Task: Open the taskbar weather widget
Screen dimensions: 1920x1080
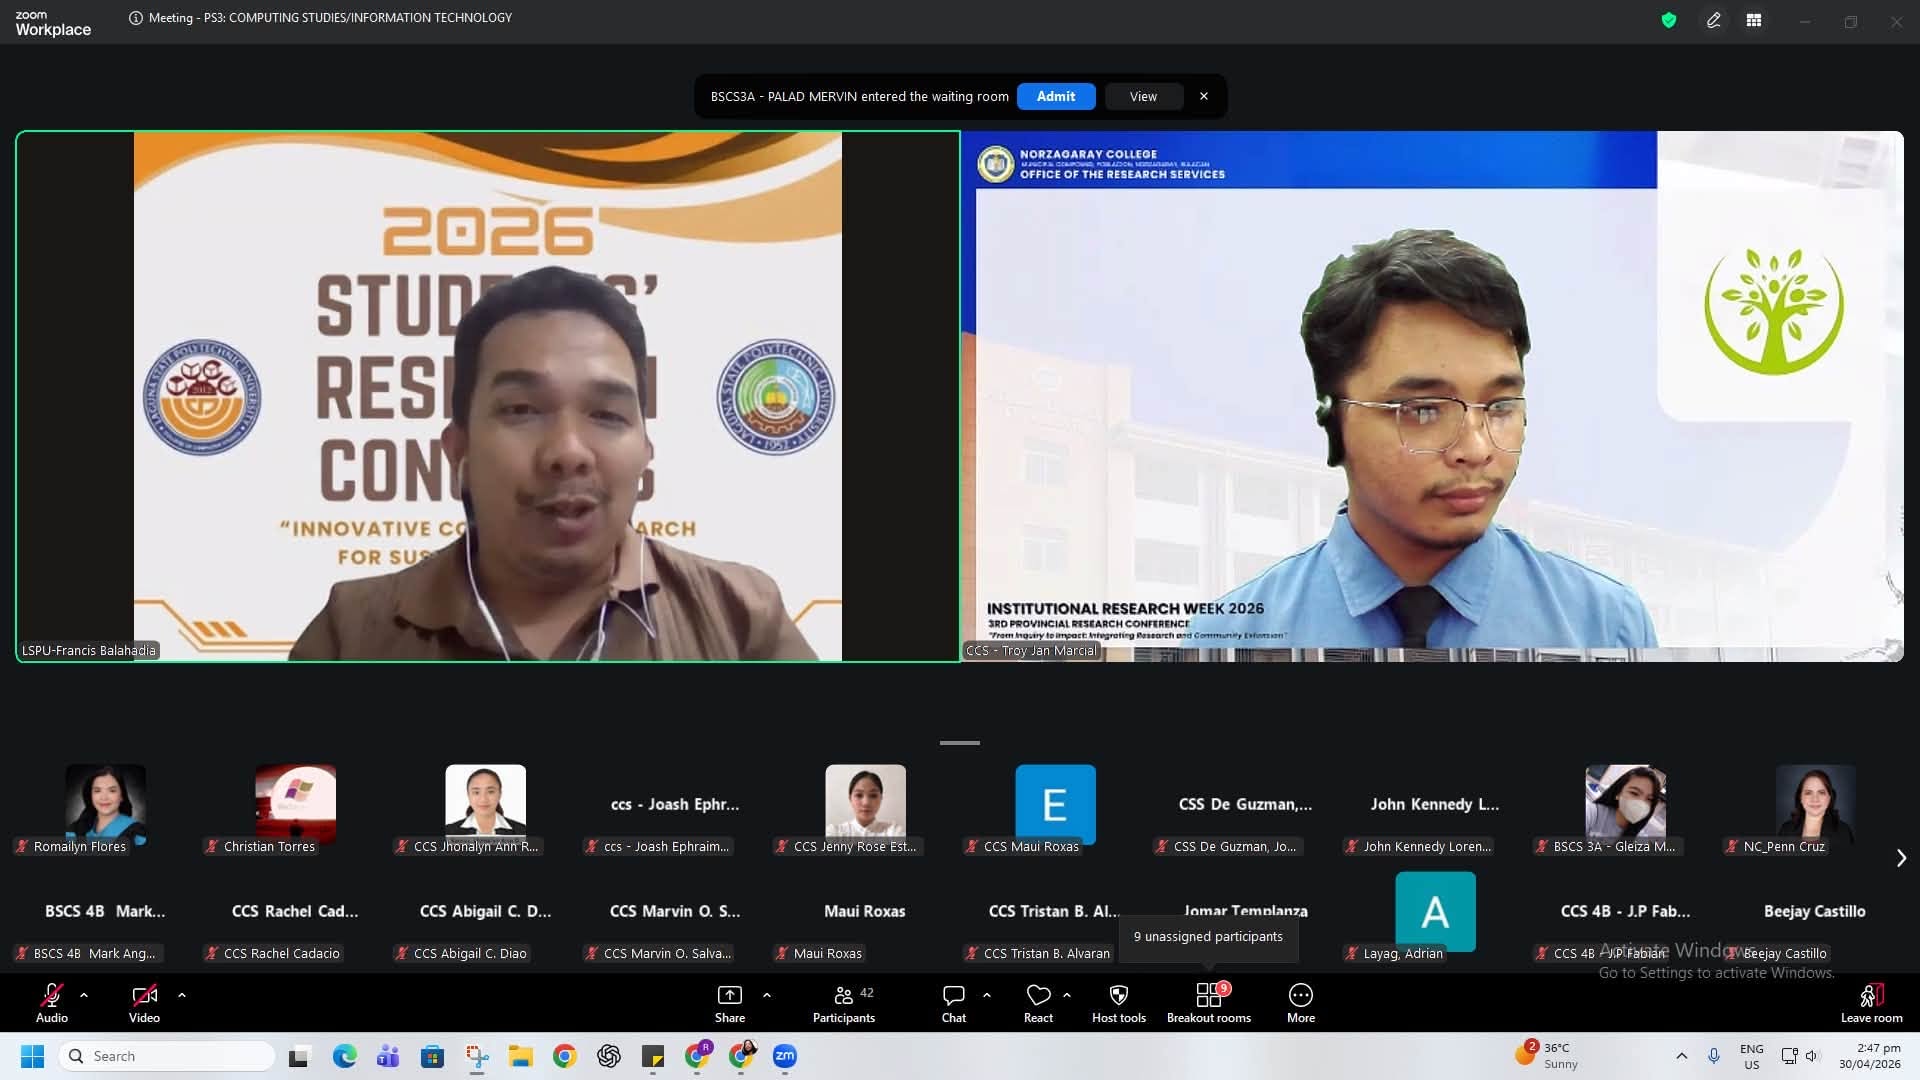Action: (x=1546, y=1056)
